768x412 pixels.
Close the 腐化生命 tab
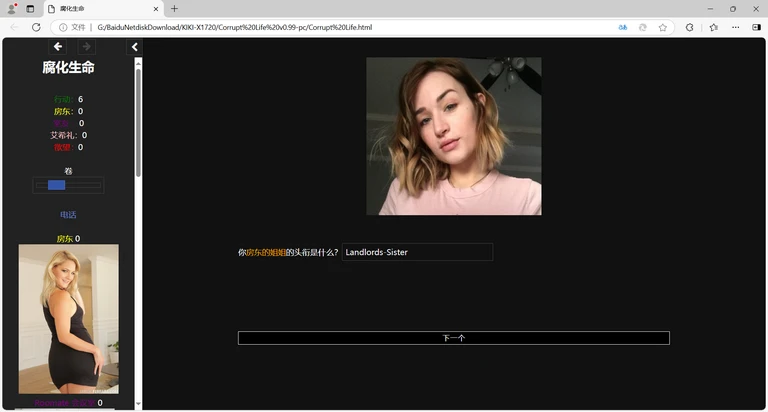click(x=153, y=8)
